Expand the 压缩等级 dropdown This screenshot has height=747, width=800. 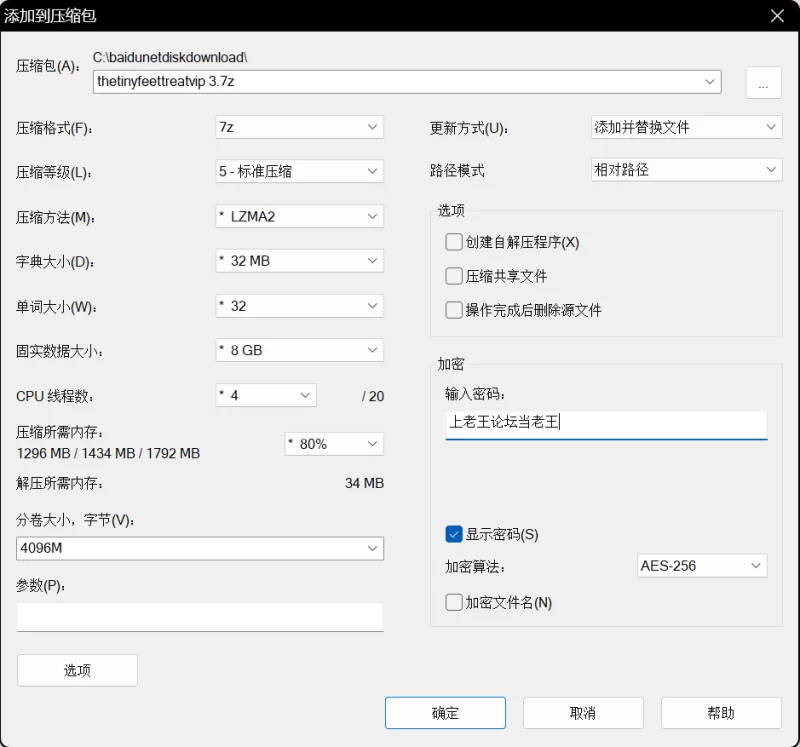click(299, 171)
